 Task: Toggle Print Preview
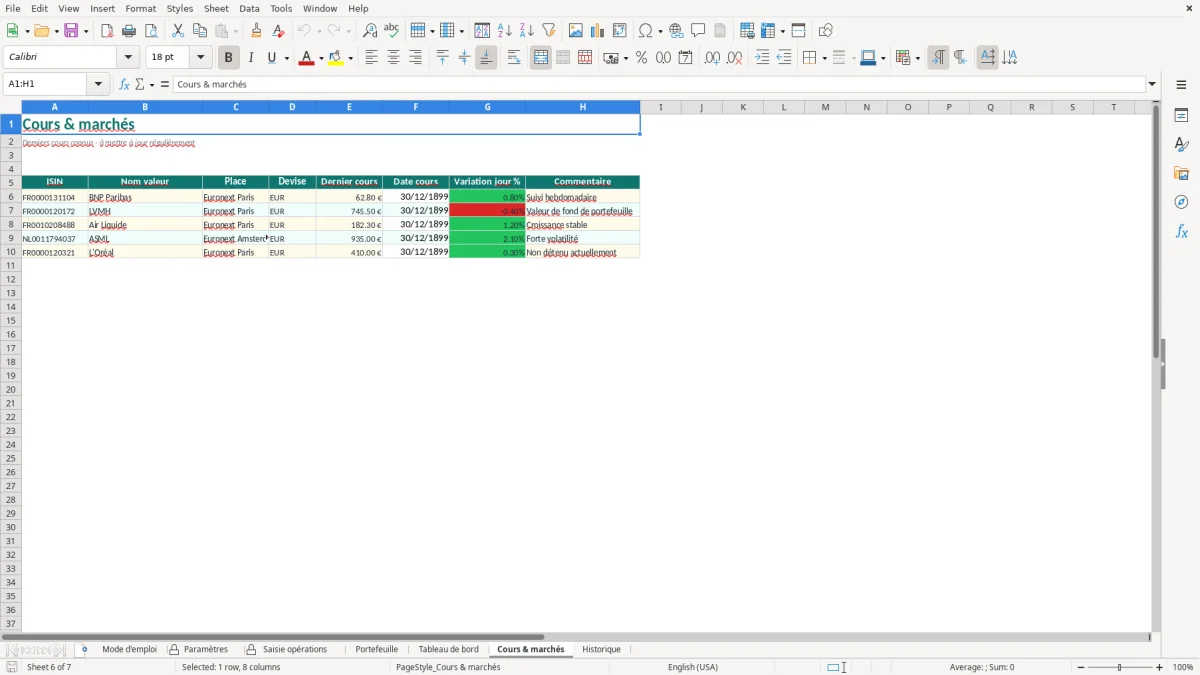coord(151,31)
